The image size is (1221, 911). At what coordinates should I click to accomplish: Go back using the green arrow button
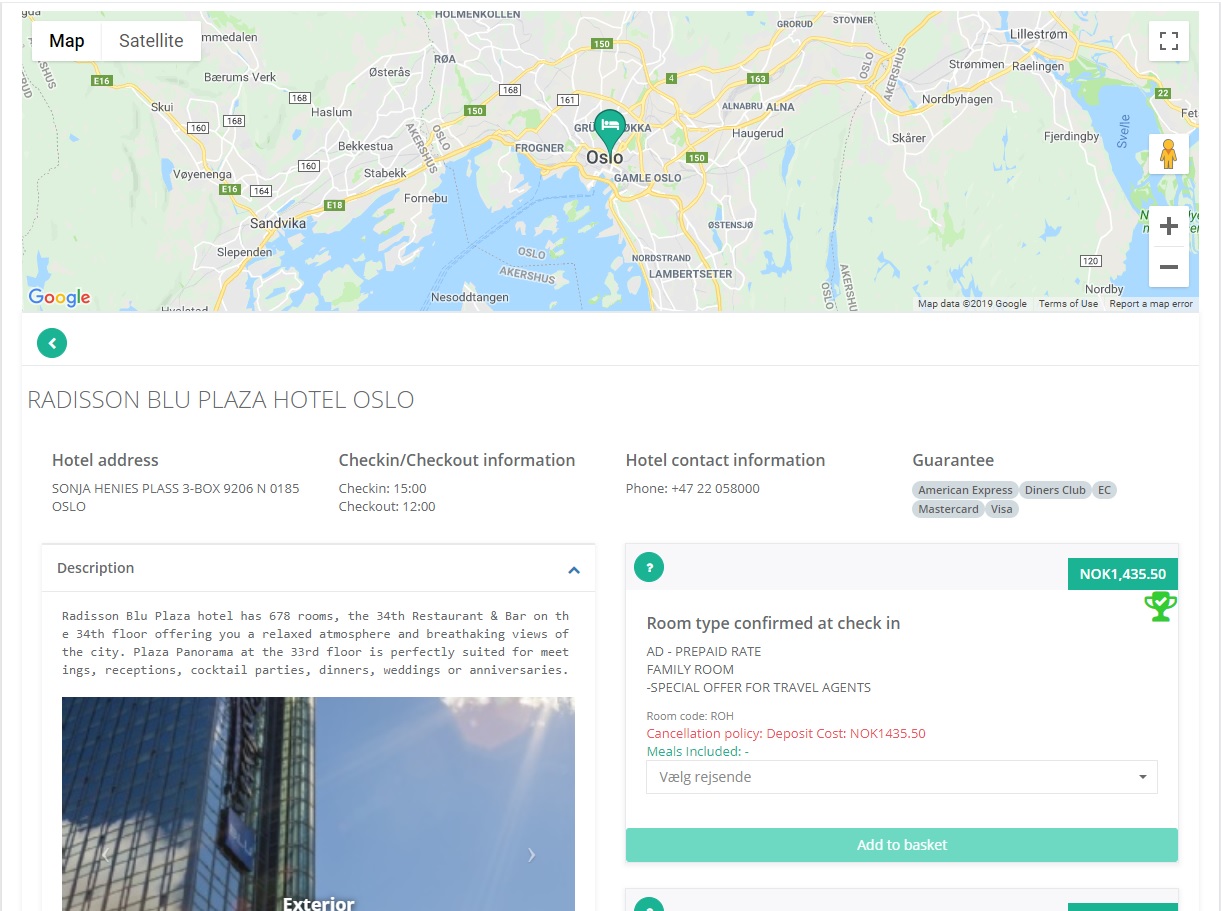point(52,344)
